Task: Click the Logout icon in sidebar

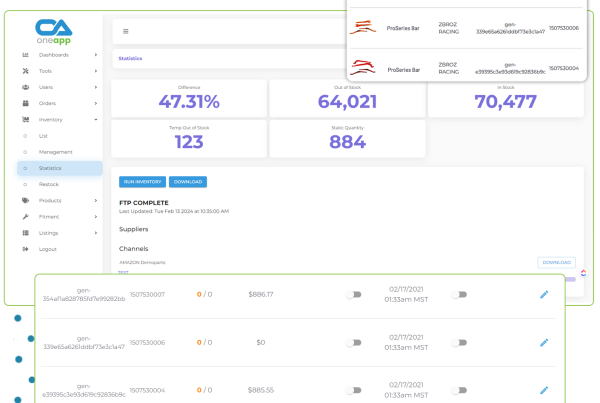Action: pyautogui.click(x=25, y=248)
